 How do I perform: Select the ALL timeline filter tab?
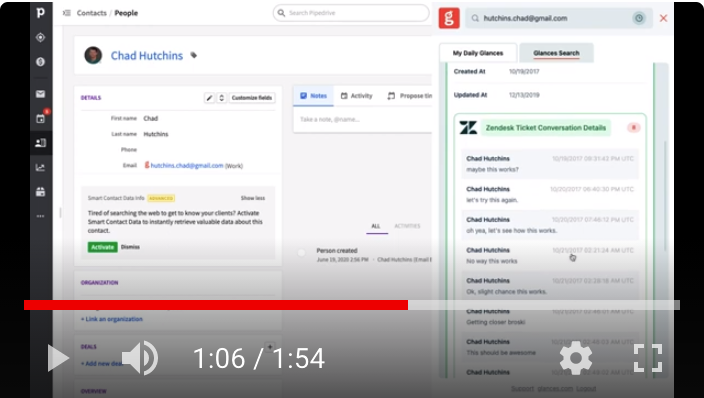click(376, 226)
